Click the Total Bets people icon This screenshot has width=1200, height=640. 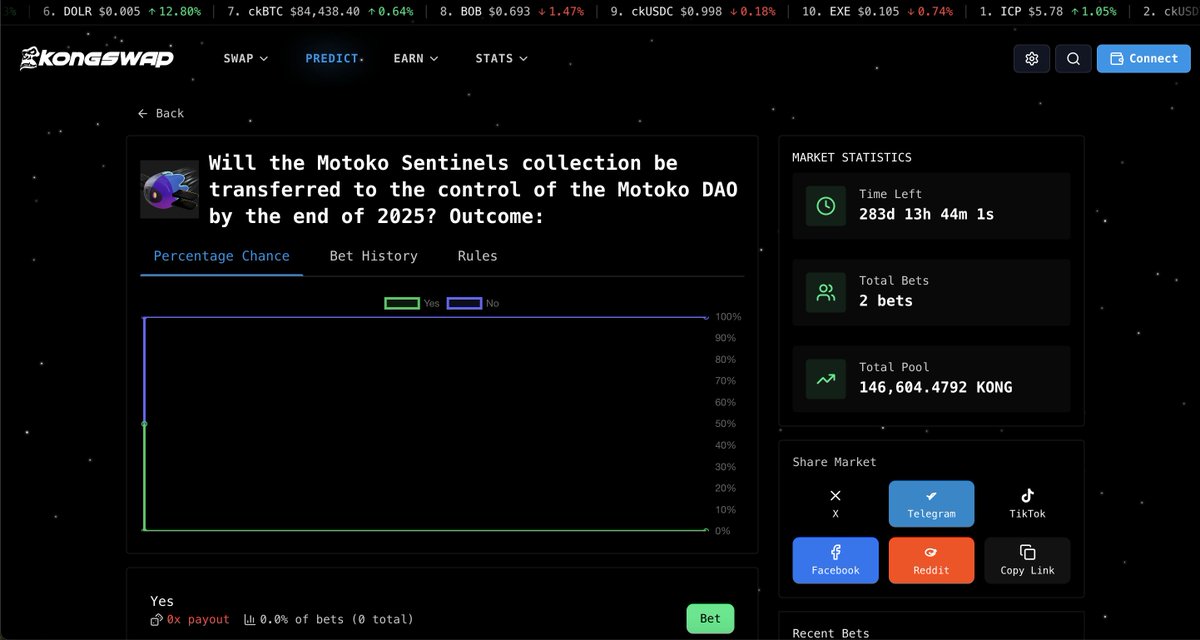[826, 292]
